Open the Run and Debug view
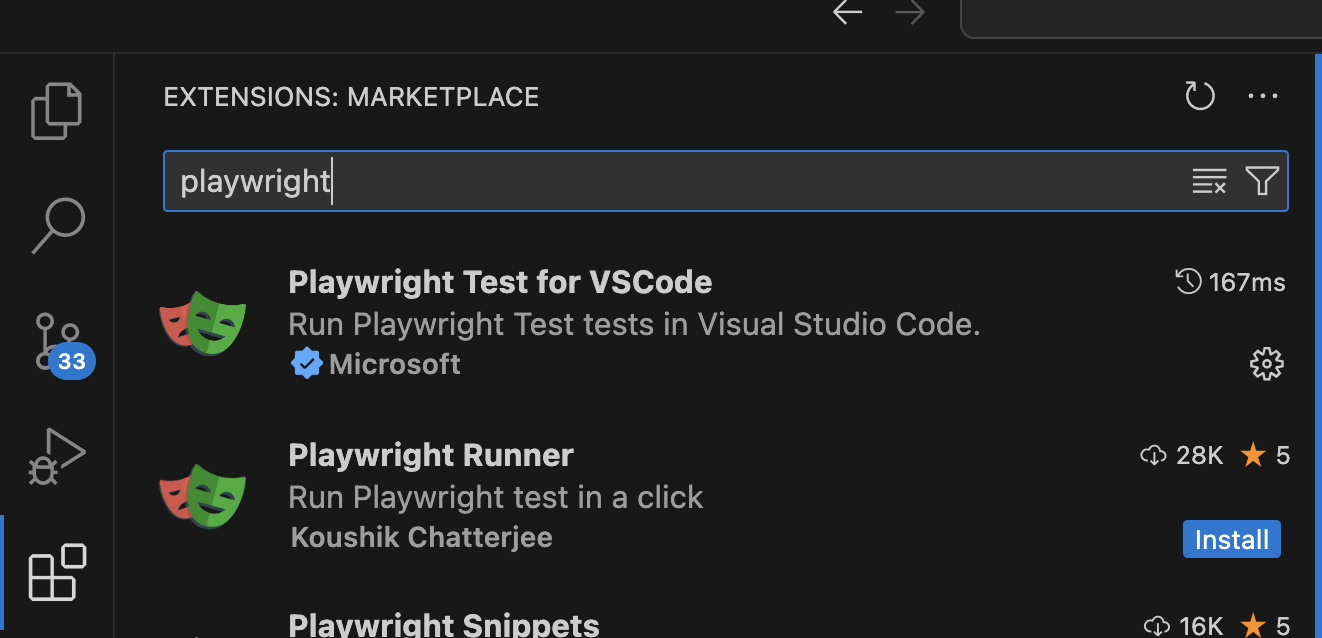This screenshot has height=638, width=1322. pos(56,456)
